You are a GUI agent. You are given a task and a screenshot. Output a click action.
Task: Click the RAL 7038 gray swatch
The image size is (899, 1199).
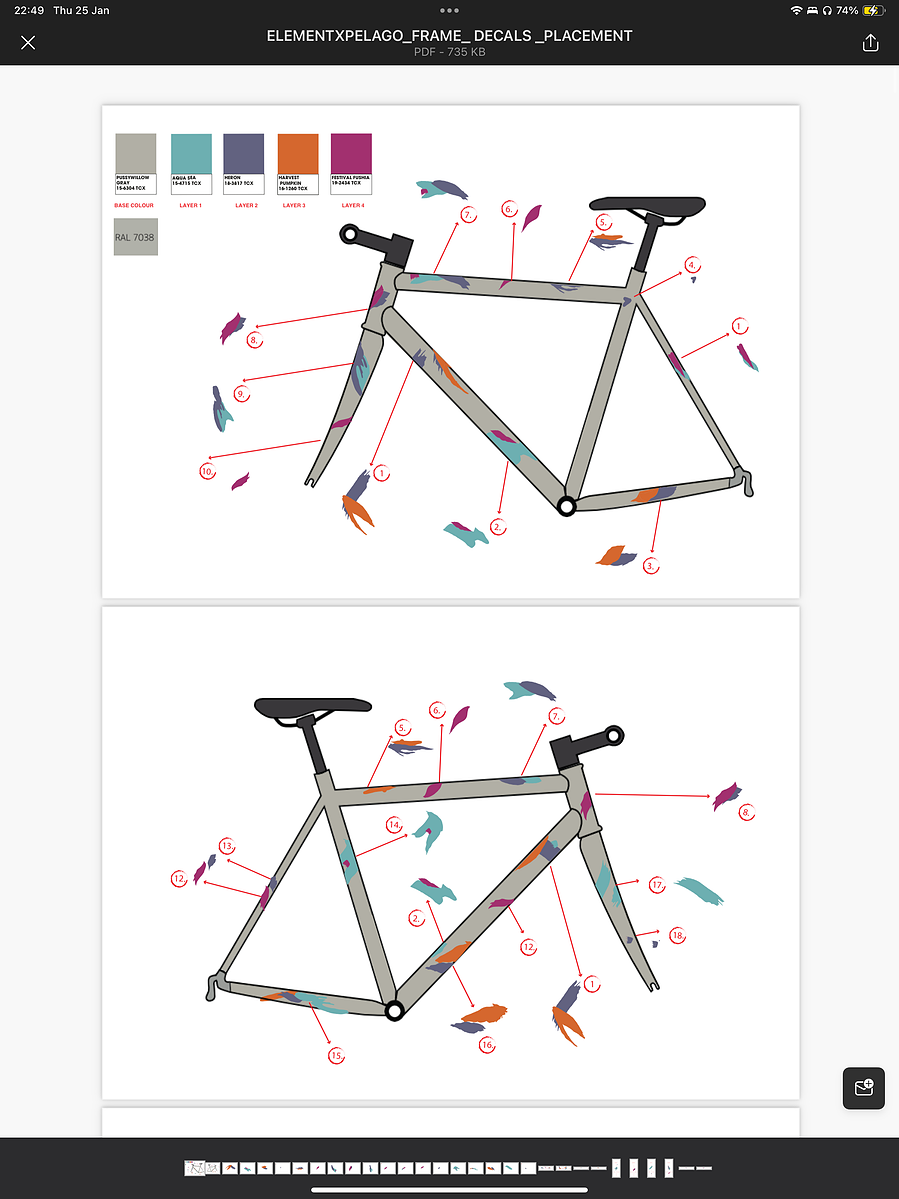click(x=135, y=237)
